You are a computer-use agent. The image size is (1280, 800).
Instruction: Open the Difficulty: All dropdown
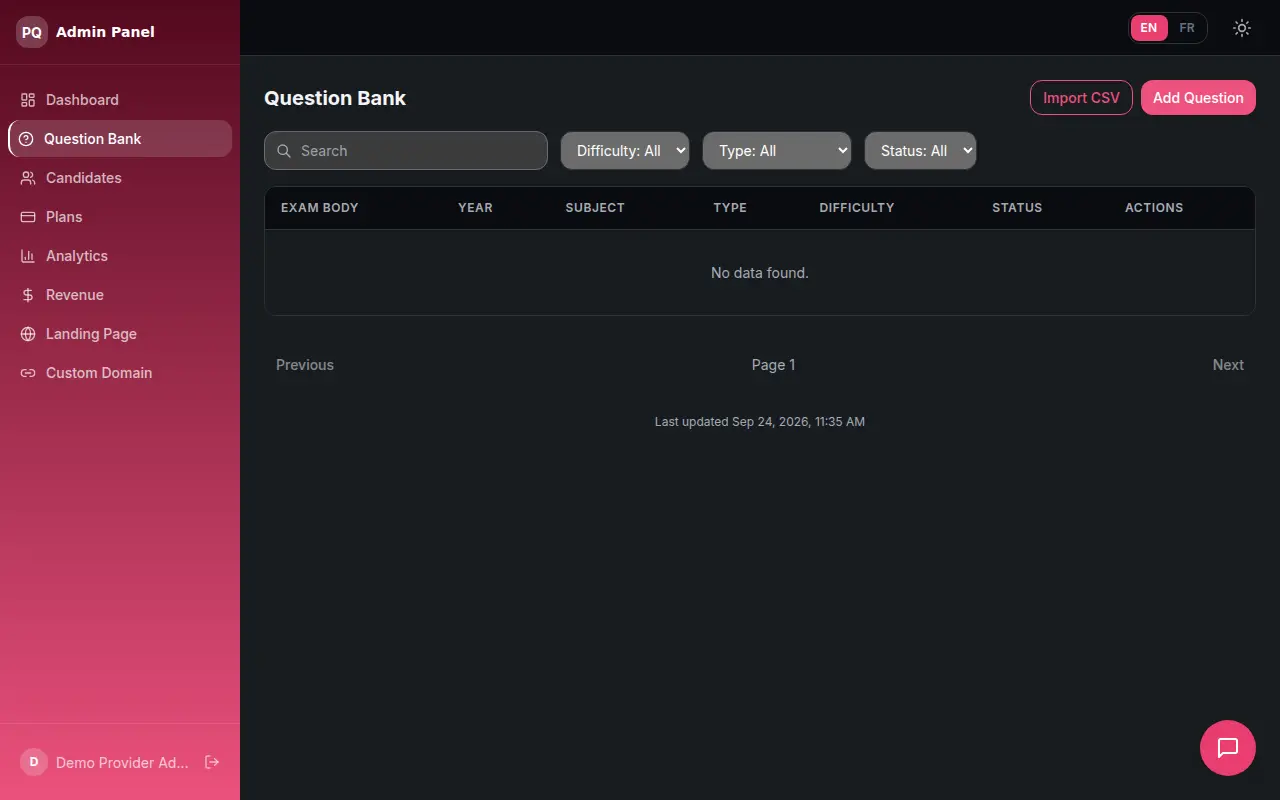pyautogui.click(x=625, y=151)
